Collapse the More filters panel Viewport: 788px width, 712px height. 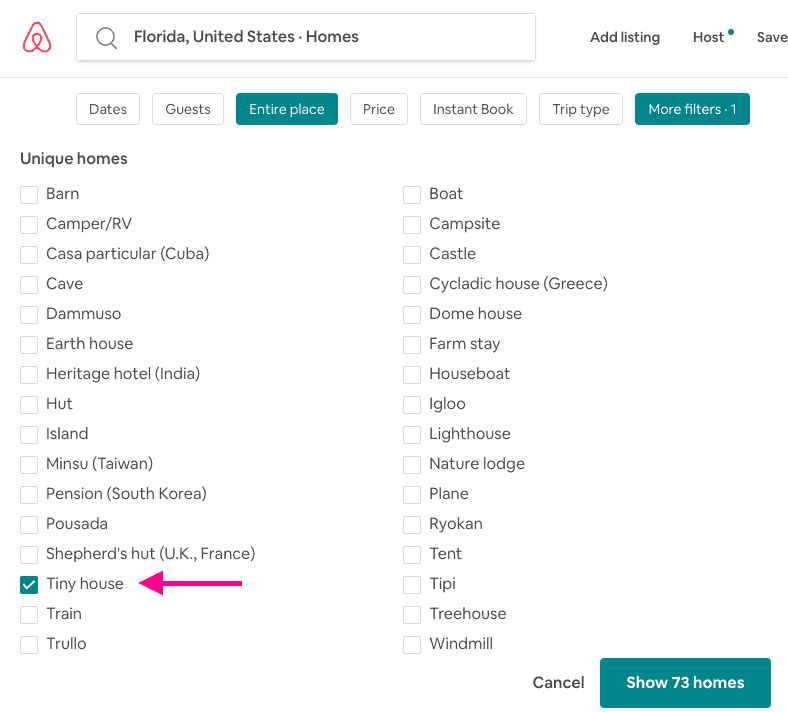692,109
